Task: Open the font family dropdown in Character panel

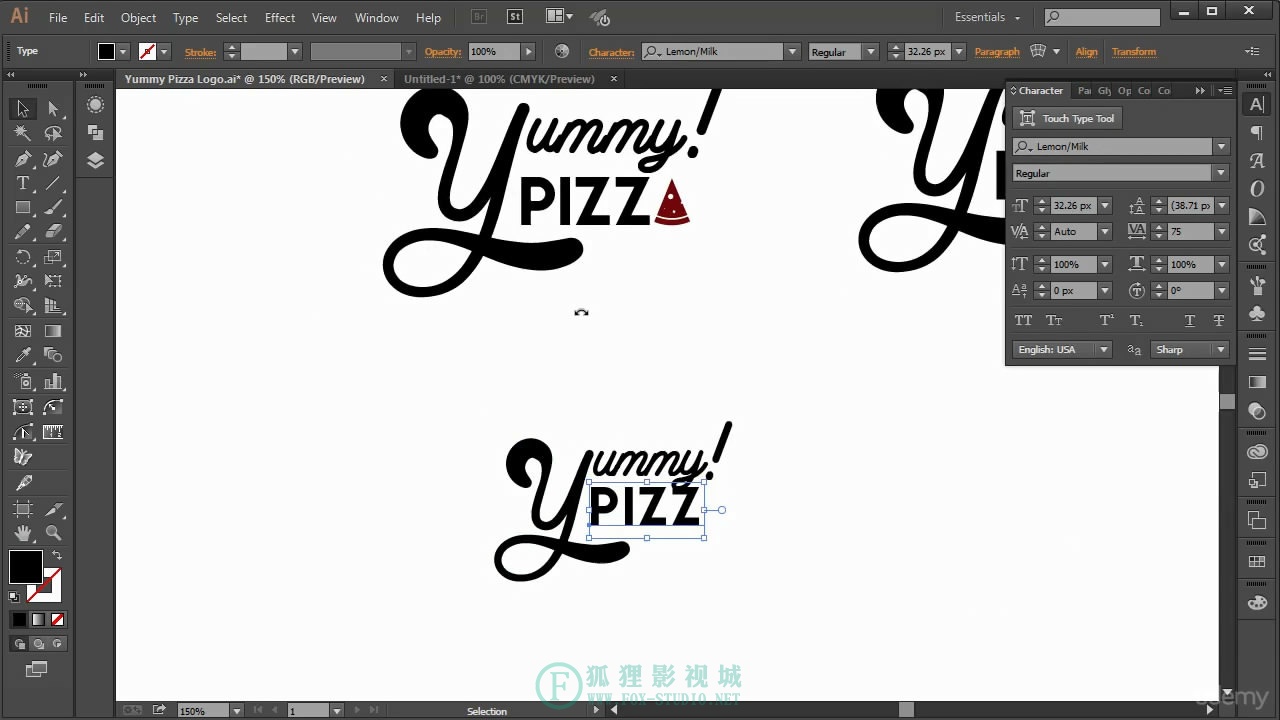Action: pos(1221,147)
